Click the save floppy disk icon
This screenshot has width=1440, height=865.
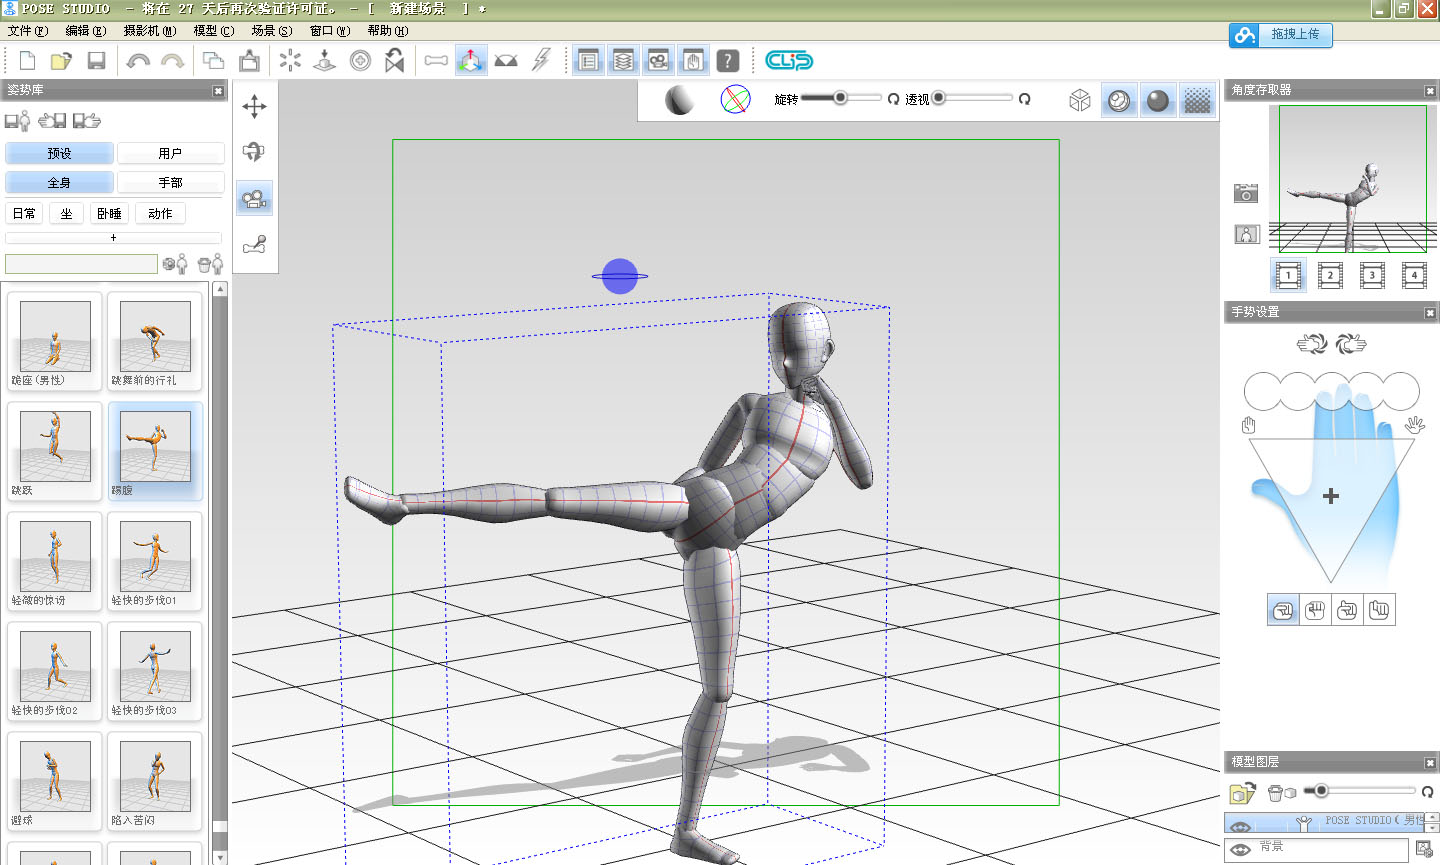(96, 61)
